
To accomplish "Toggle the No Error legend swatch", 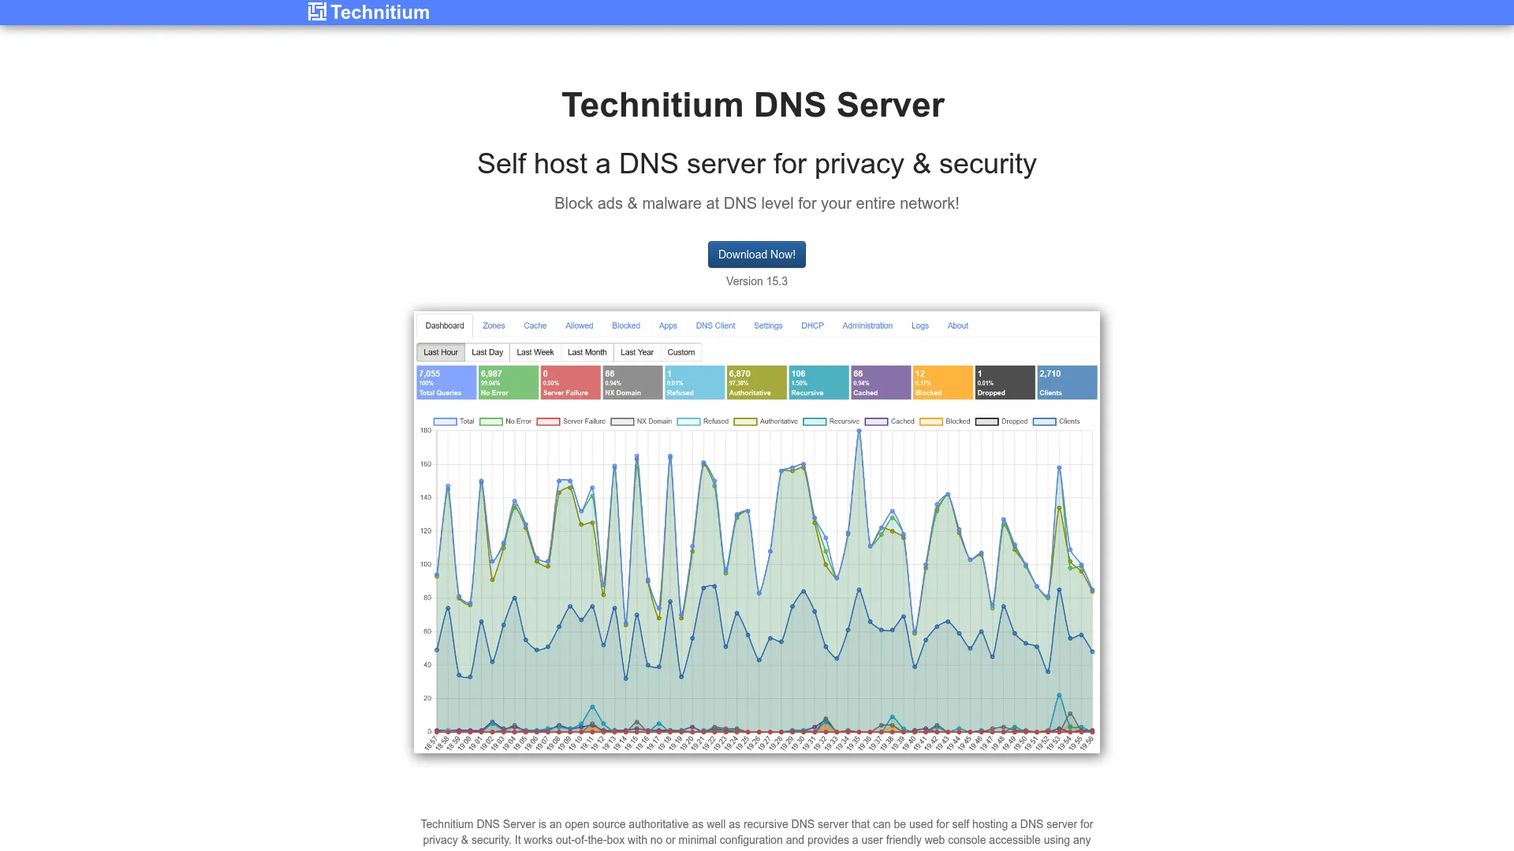I will (x=491, y=421).
